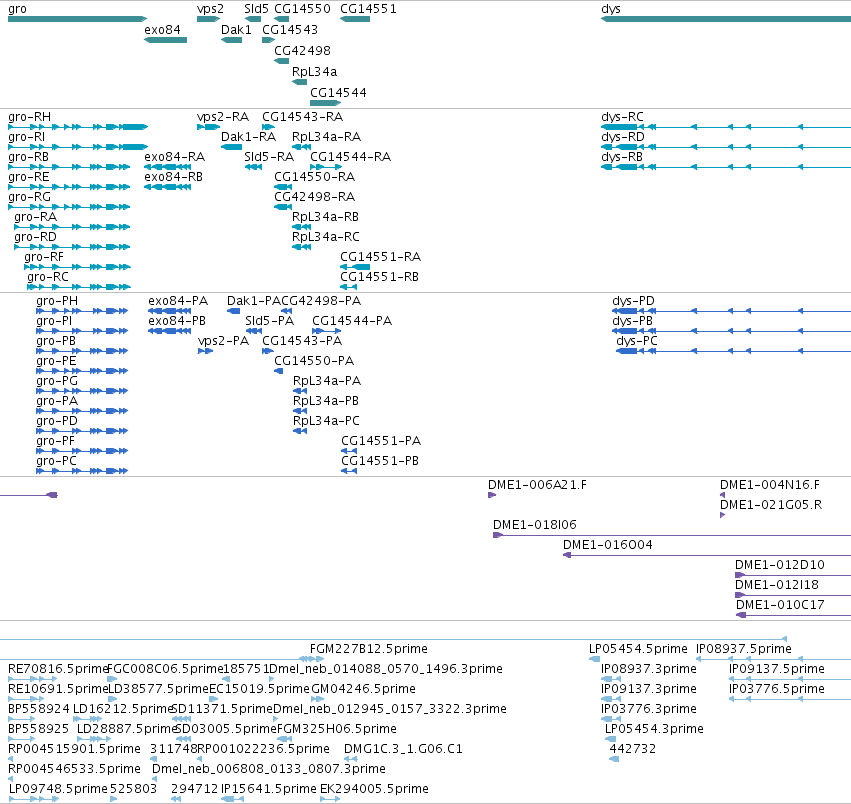The width and height of the screenshot is (851, 804).
Task: Select the Sld5-PA protein label
Action: coord(270,321)
